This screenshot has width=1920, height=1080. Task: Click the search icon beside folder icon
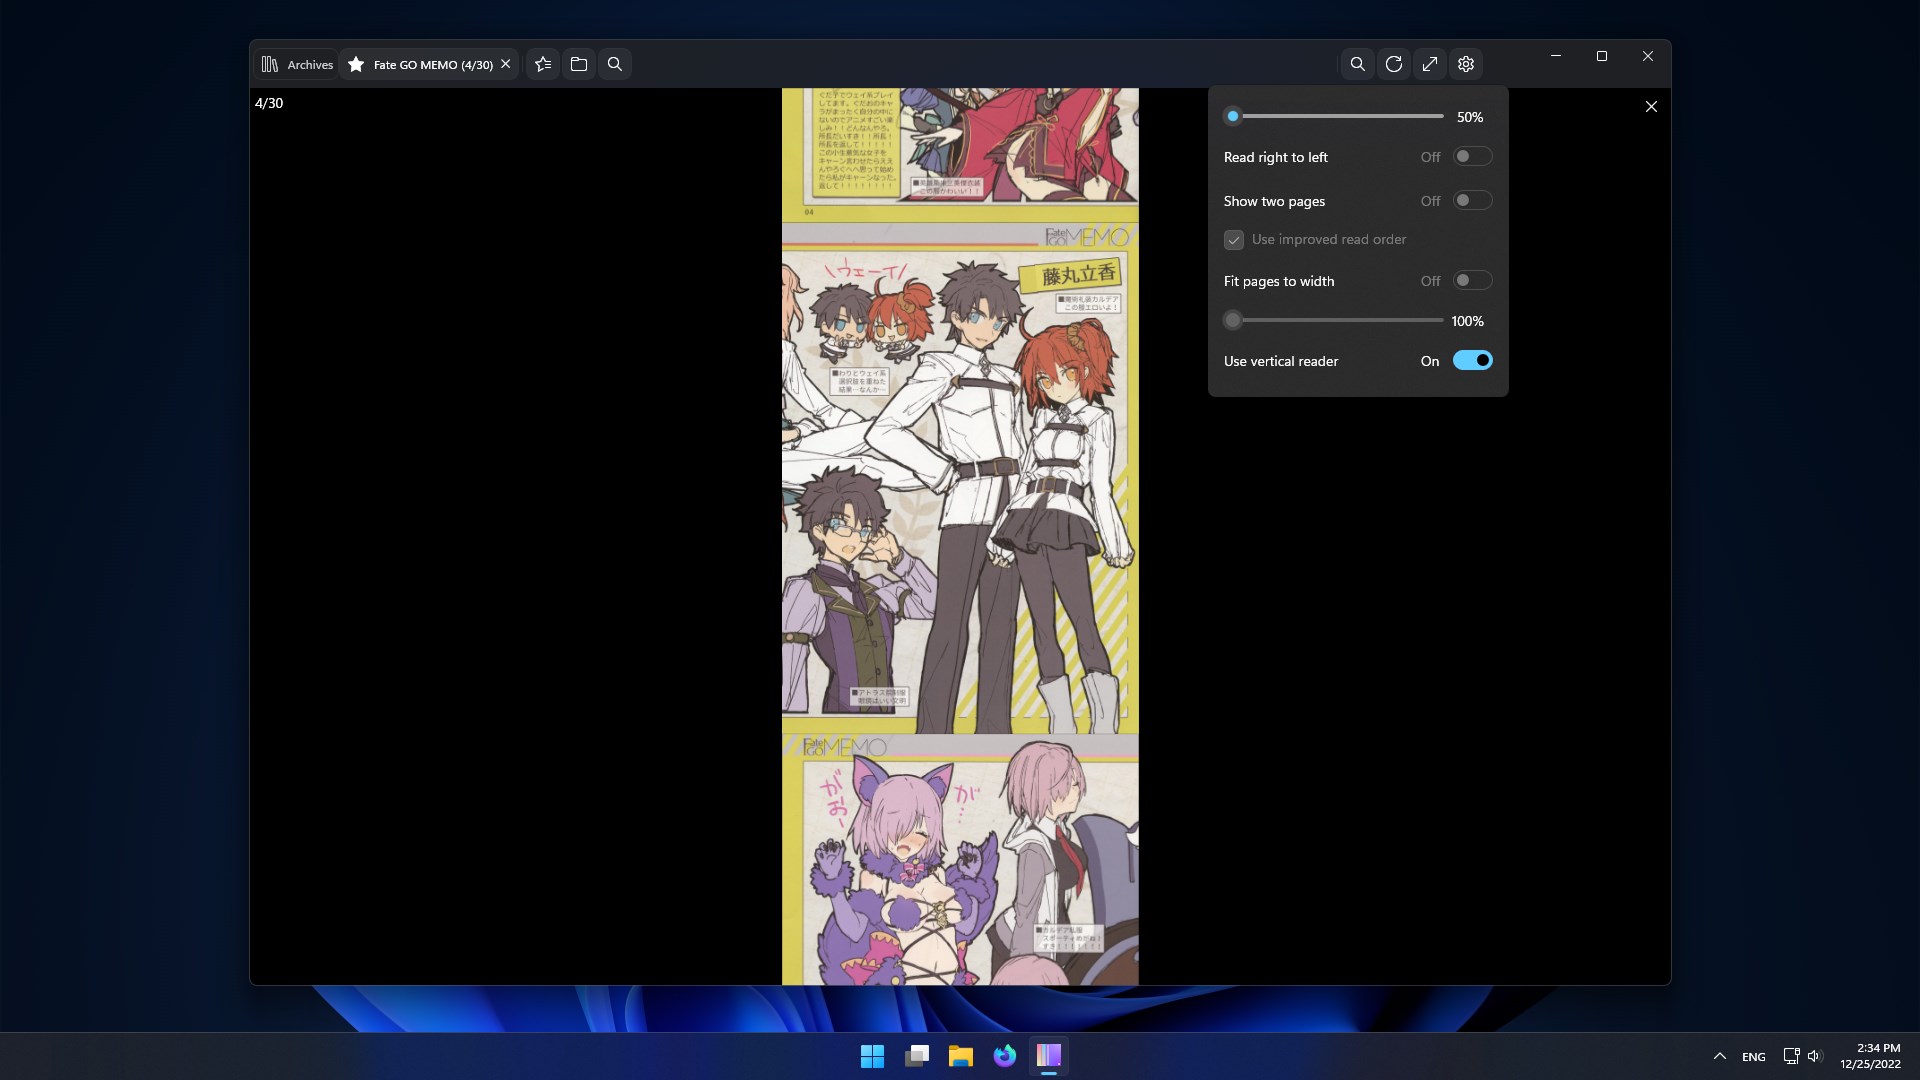(x=615, y=64)
